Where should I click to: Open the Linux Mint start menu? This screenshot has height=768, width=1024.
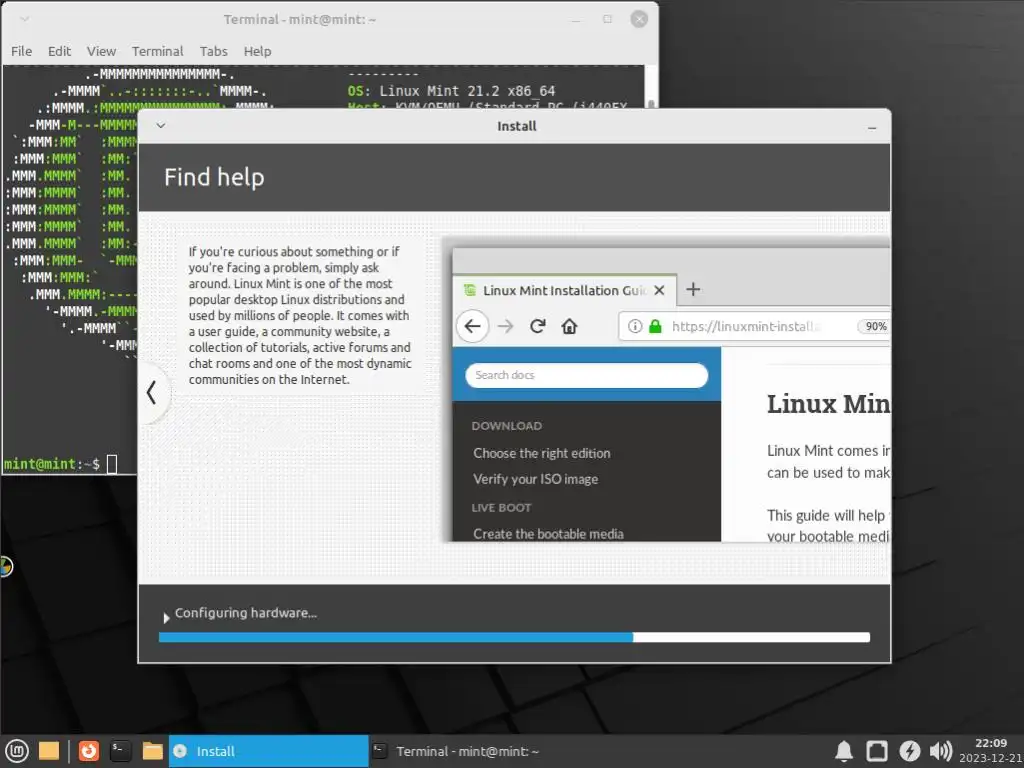click(16, 751)
